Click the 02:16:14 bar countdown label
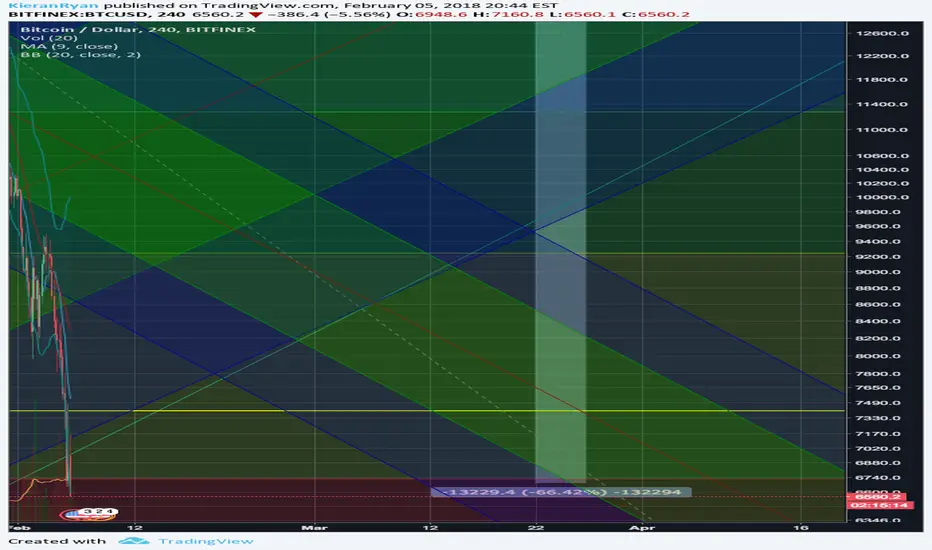The width and height of the screenshot is (932, 550). [x=879, y=505]
